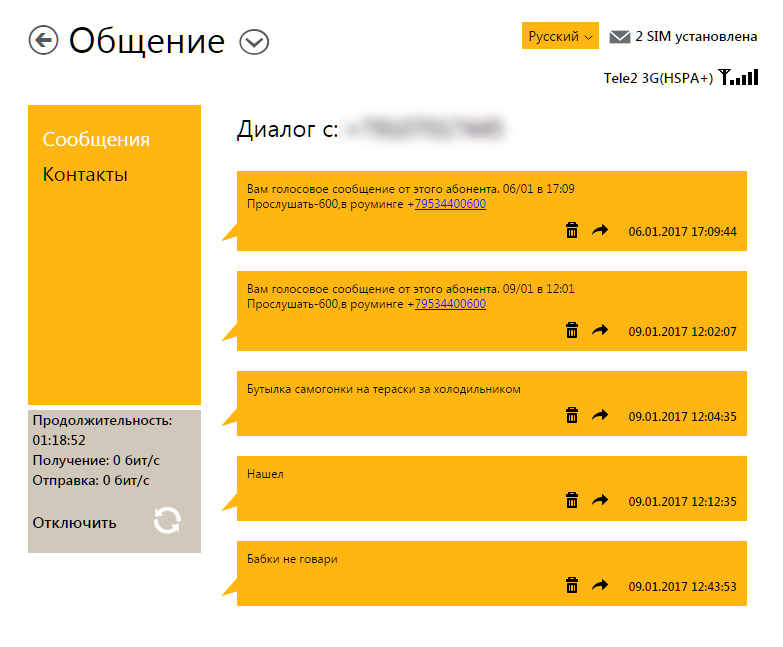
Task: Forward the Нашел message
Action: tap(600, 500)
